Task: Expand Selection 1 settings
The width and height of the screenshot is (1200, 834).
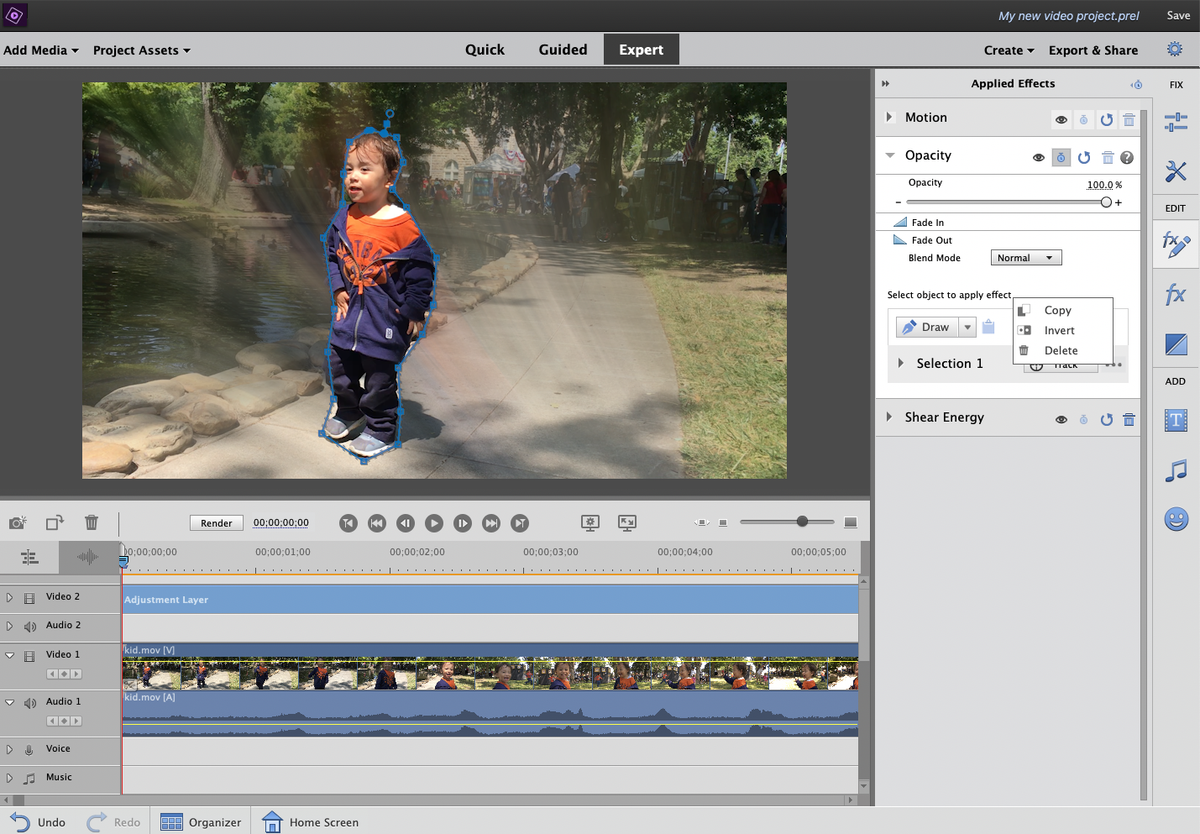Action: pyautogui.click(x=903, y=363)
